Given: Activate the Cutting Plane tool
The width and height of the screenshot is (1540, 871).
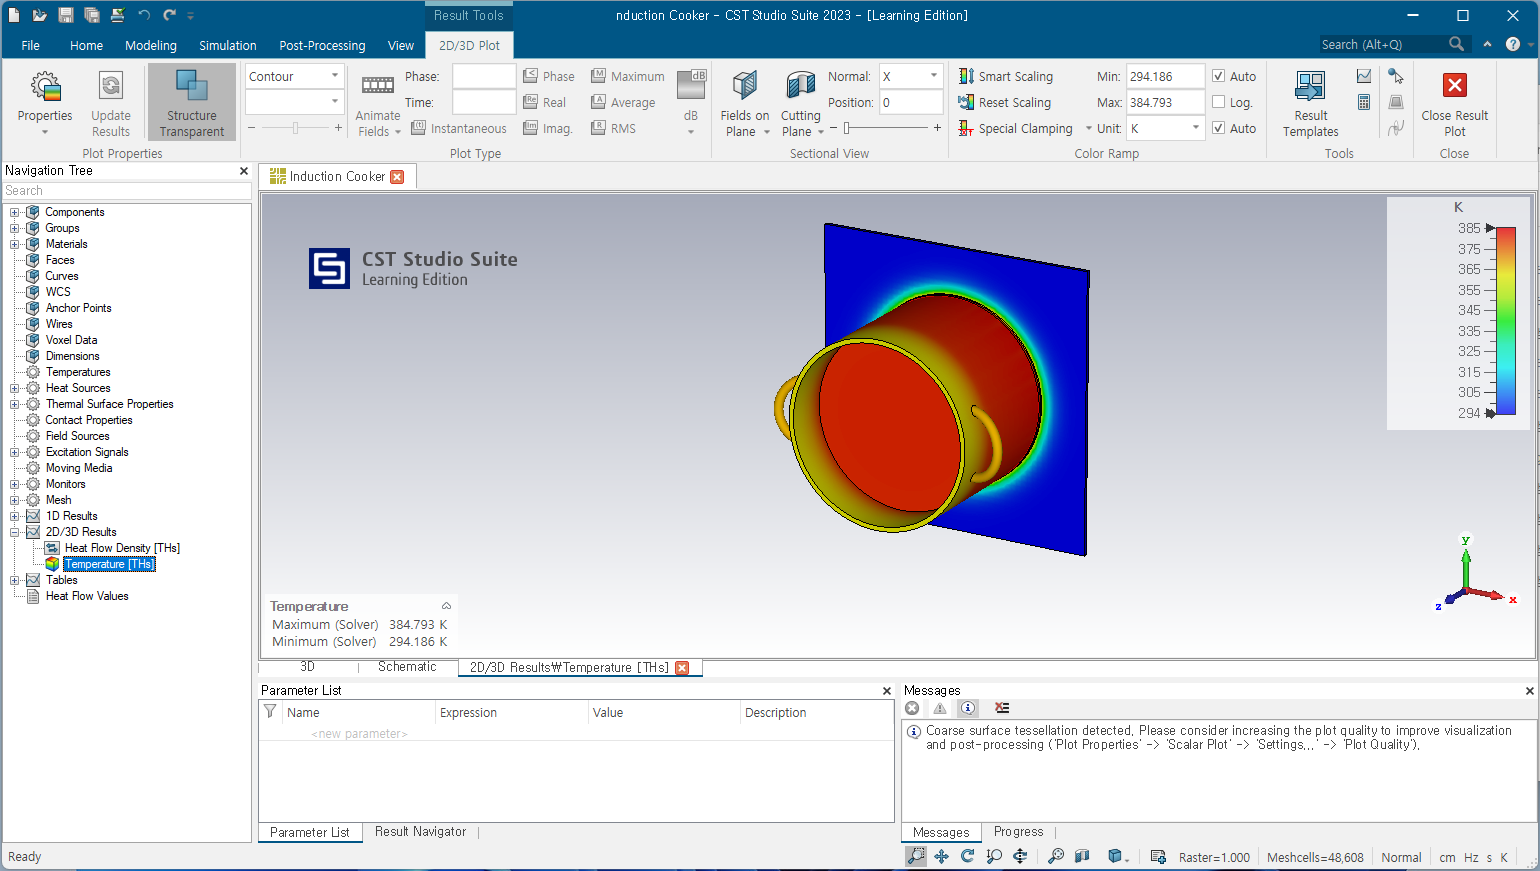Looking at the screenshot, I should pos(801,103).
